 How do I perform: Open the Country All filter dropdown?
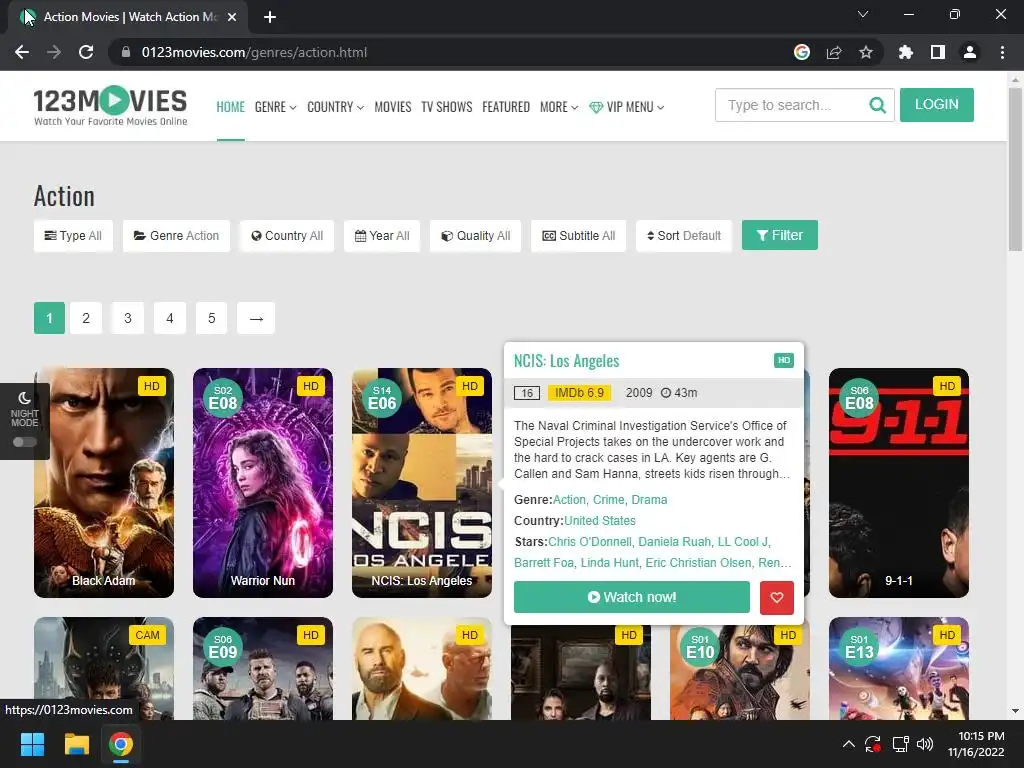point(287,236)
